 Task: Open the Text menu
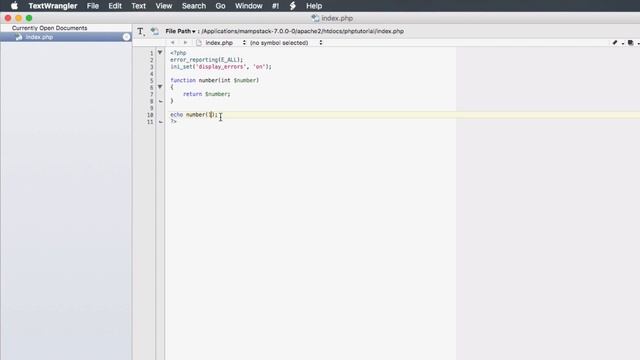[x=138, y=6]
